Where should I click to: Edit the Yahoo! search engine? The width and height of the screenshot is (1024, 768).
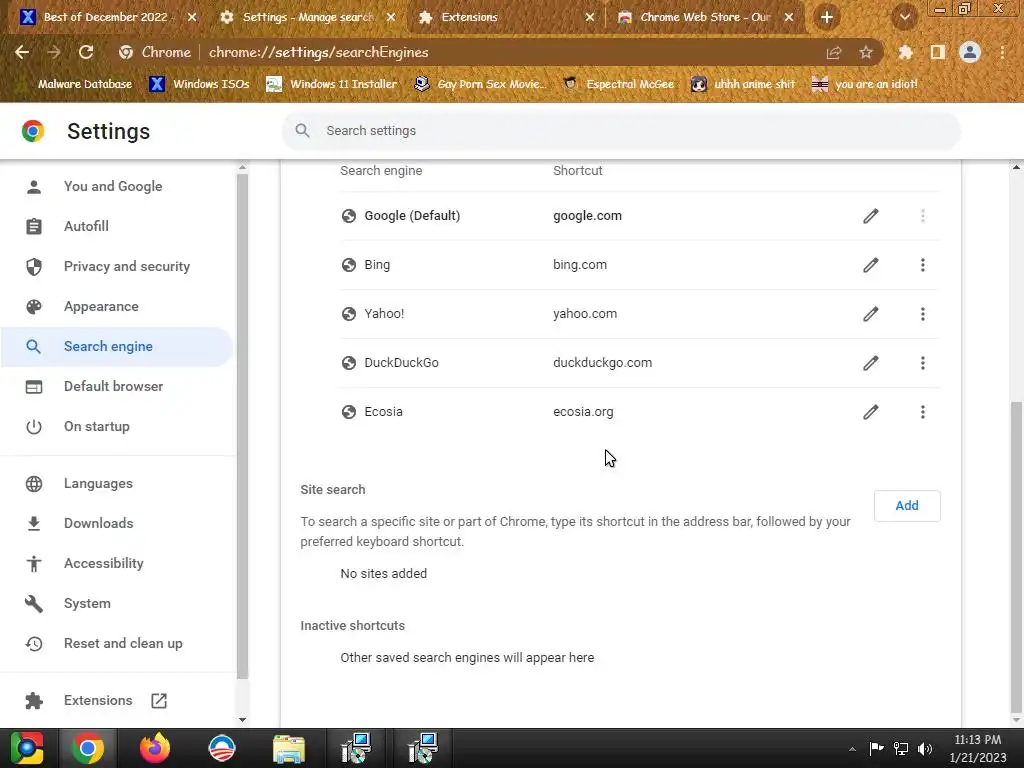coord(871,314)
